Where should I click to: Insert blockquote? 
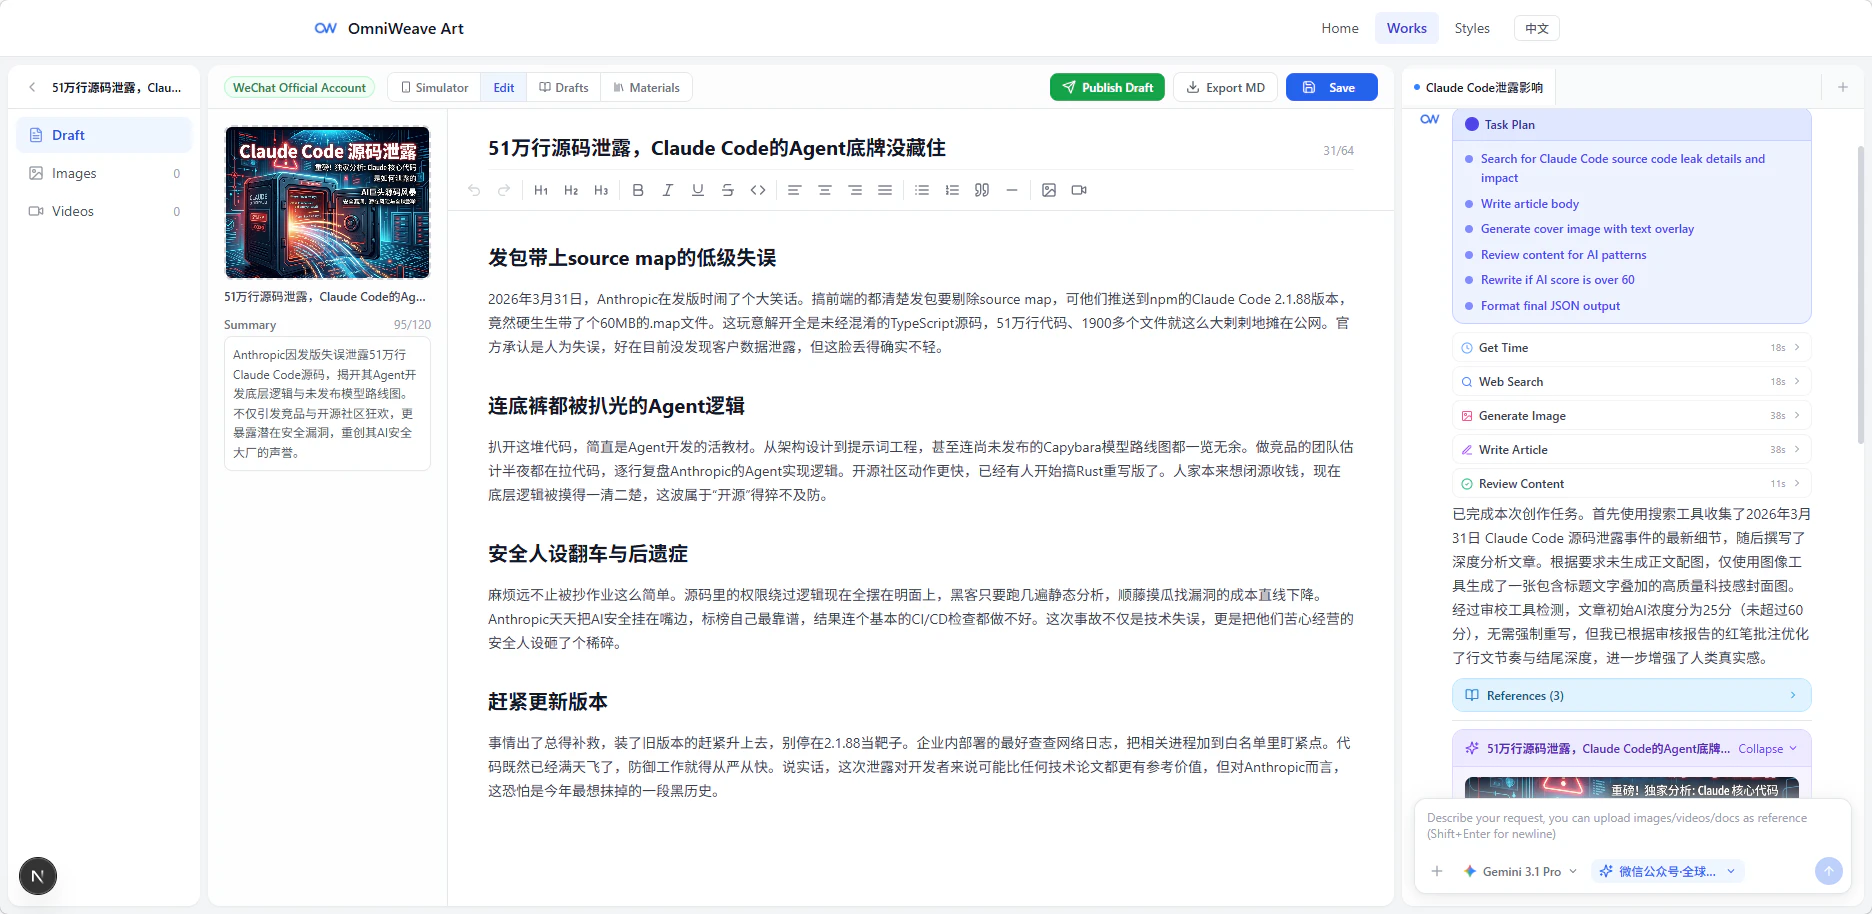tap(982, 190)
